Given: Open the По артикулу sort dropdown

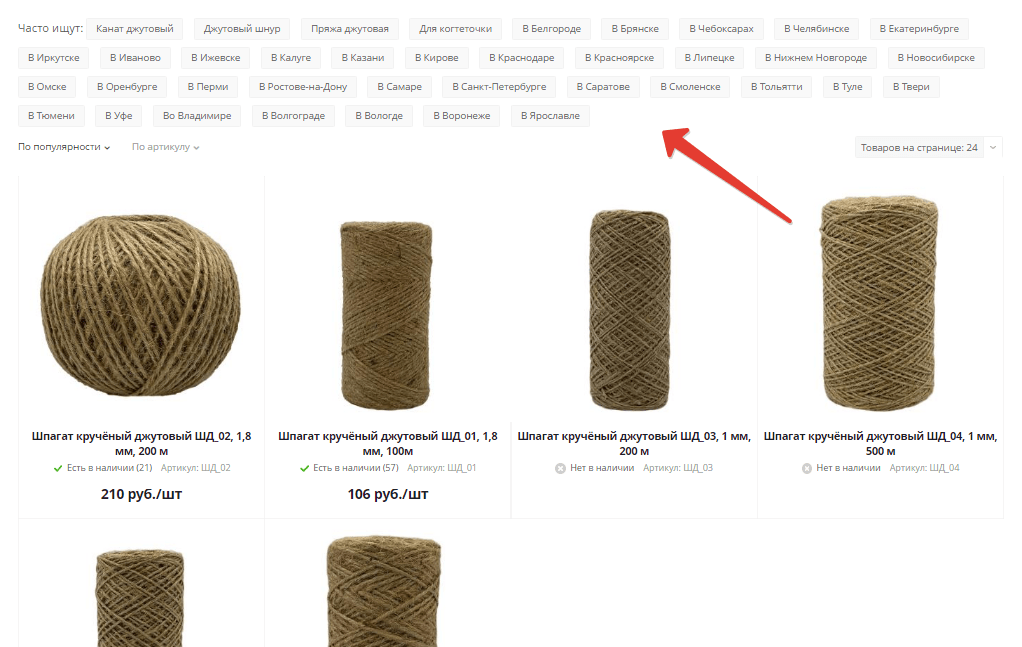Looking at the screenshot, I should pos(166,147).
